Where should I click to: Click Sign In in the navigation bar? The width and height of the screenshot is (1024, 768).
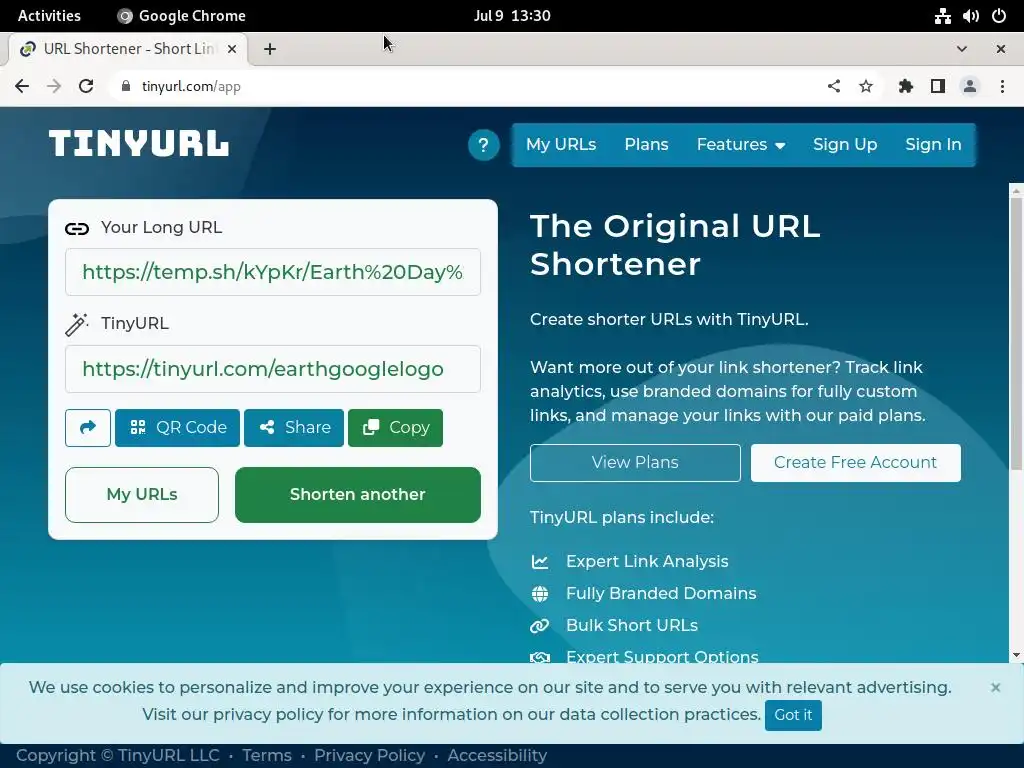(933, 144)
